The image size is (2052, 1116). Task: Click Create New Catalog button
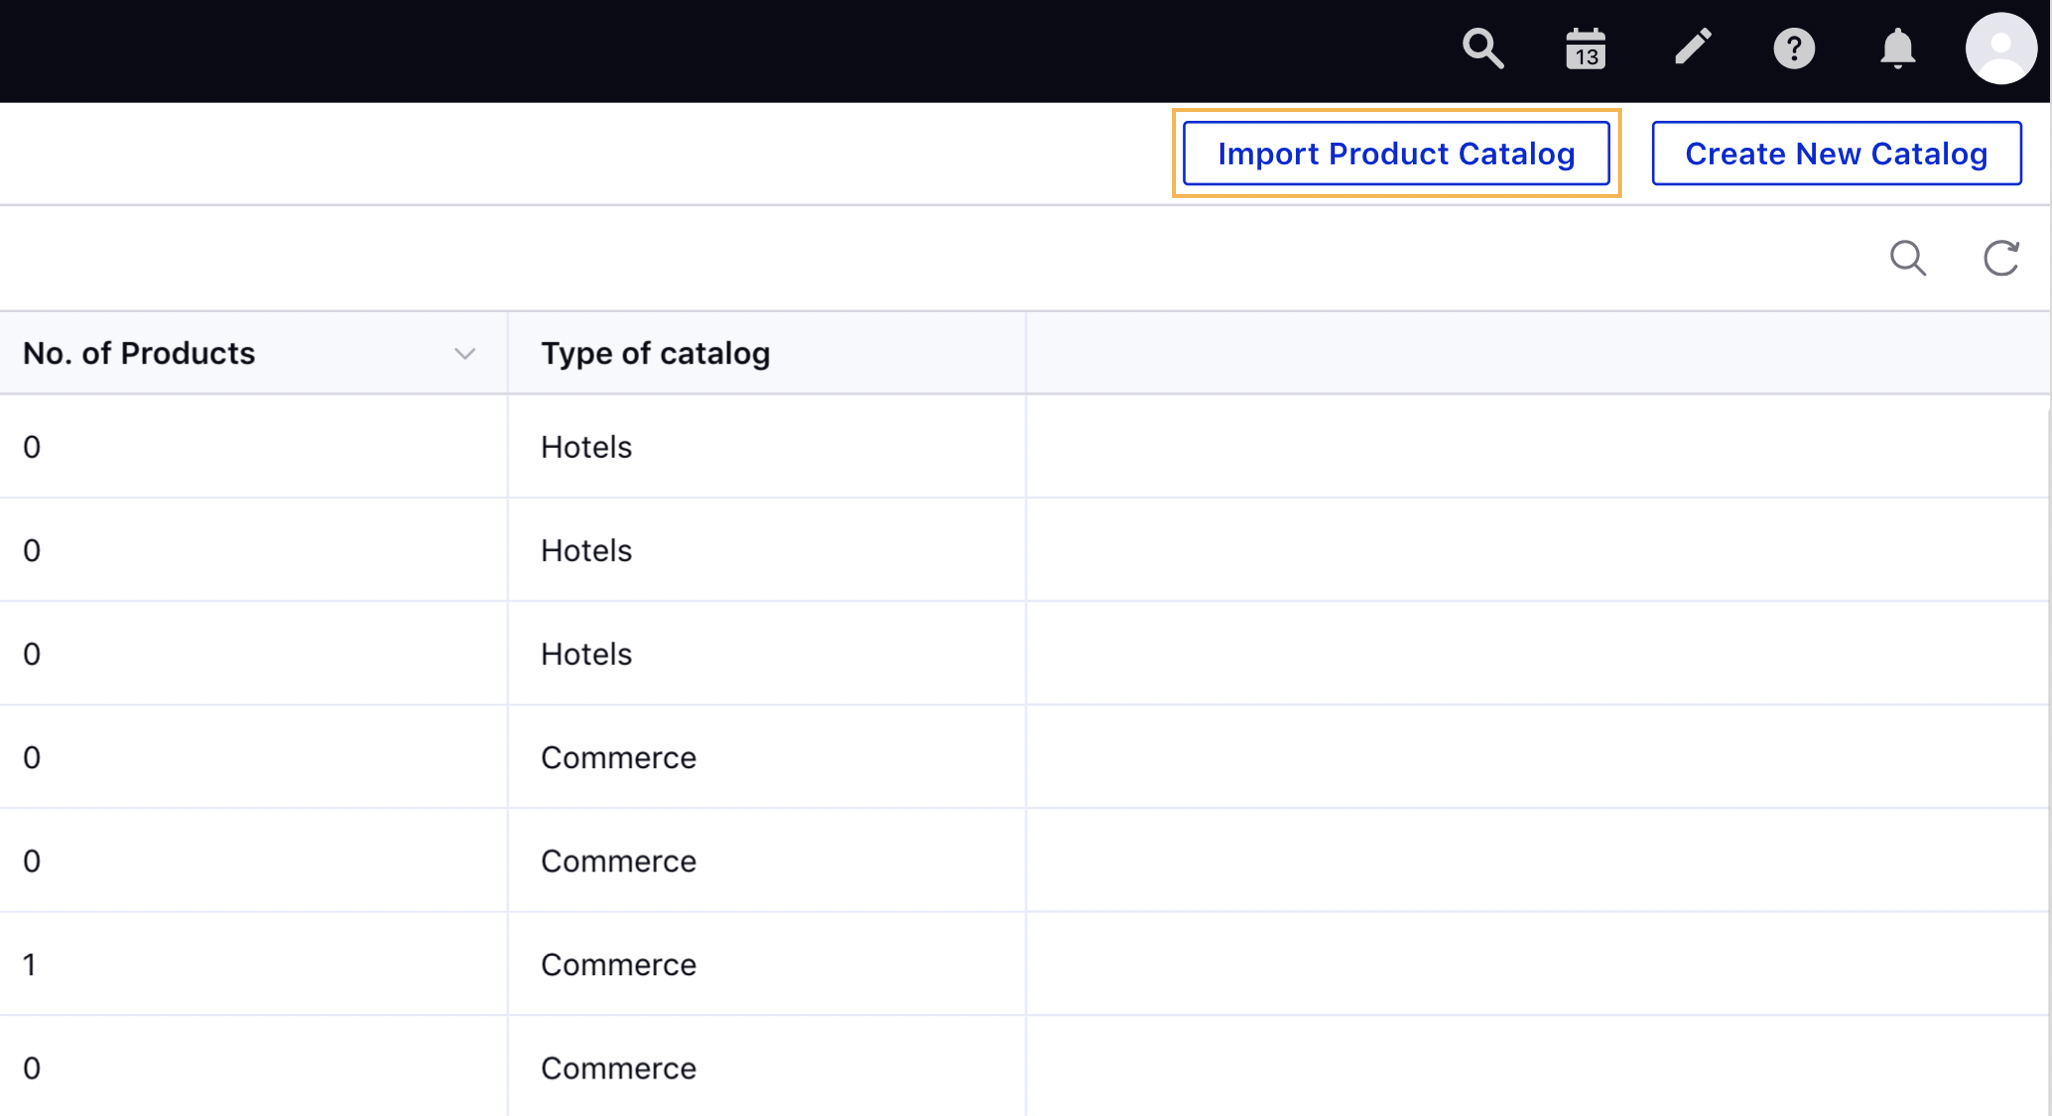click(x=1836, y=153)
